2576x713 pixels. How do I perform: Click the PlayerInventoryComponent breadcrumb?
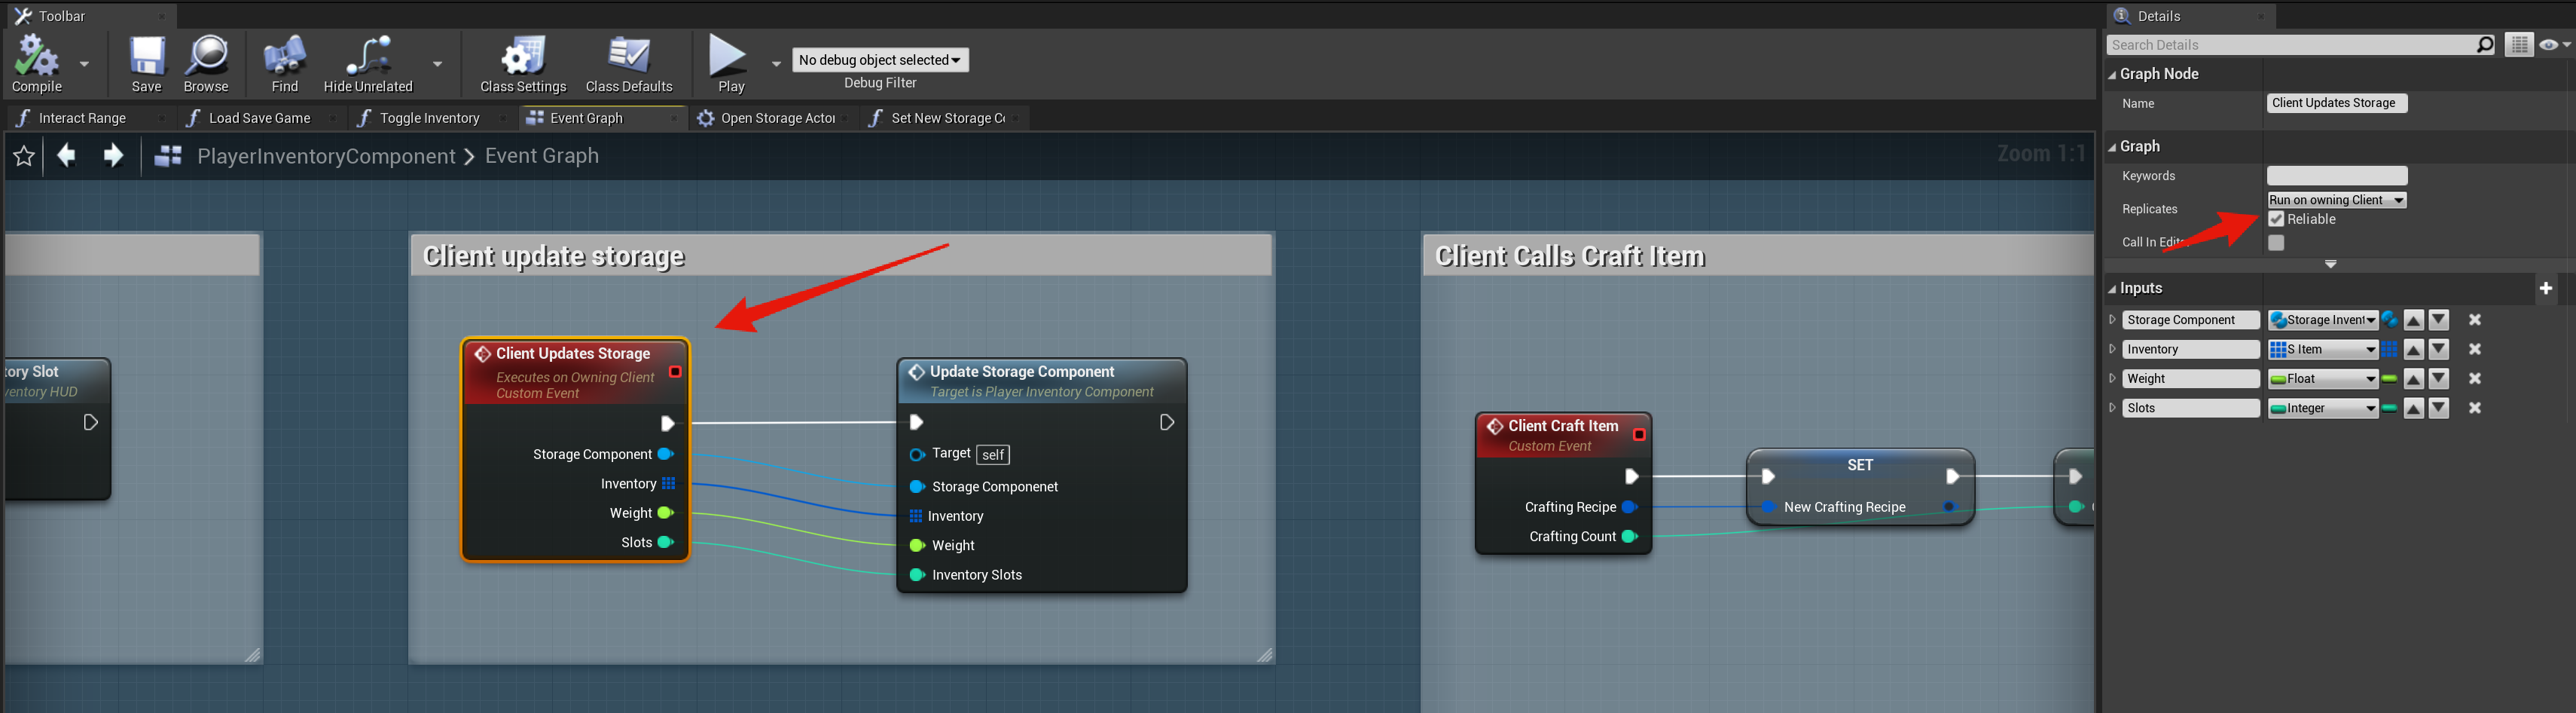pyautogui.click(x=326, y=156)
